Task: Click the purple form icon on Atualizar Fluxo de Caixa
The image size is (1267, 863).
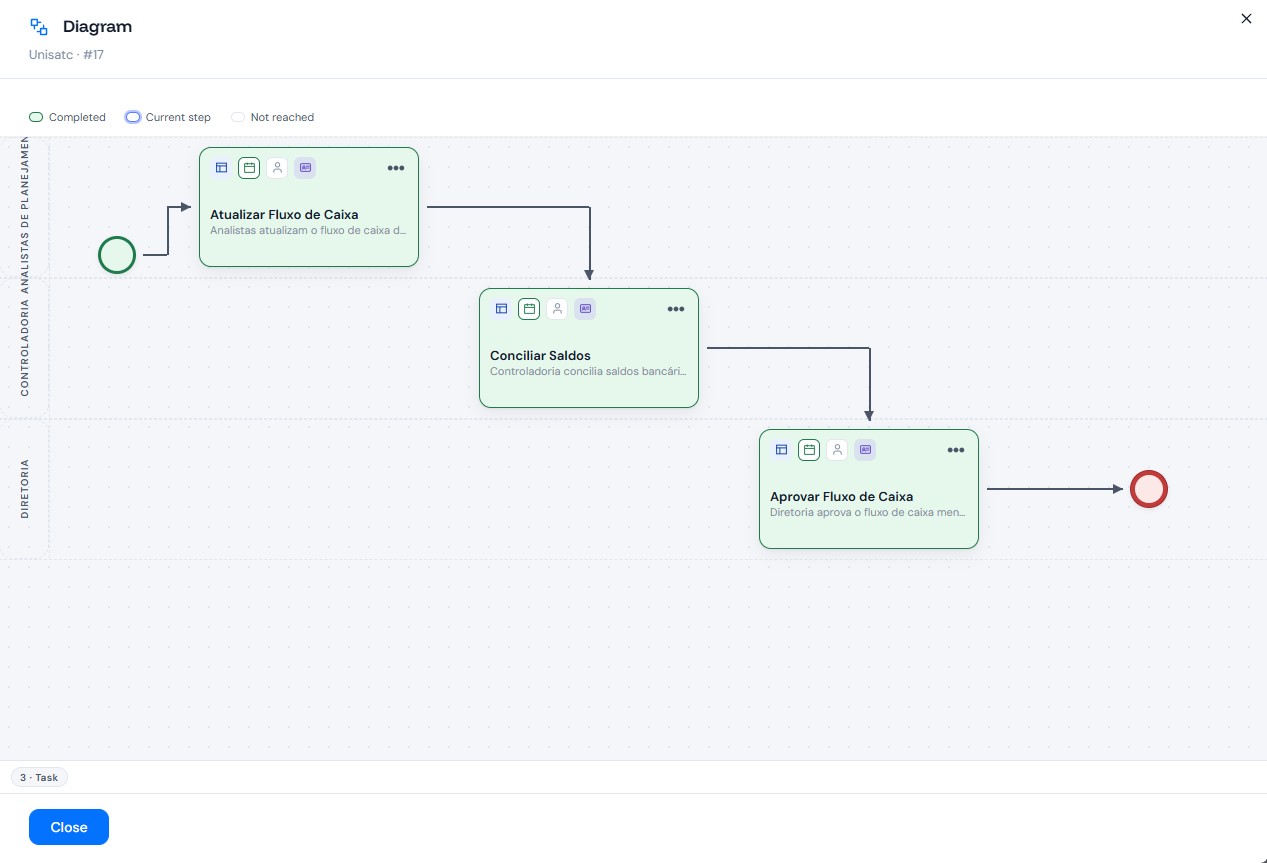Action: [305, 168]
